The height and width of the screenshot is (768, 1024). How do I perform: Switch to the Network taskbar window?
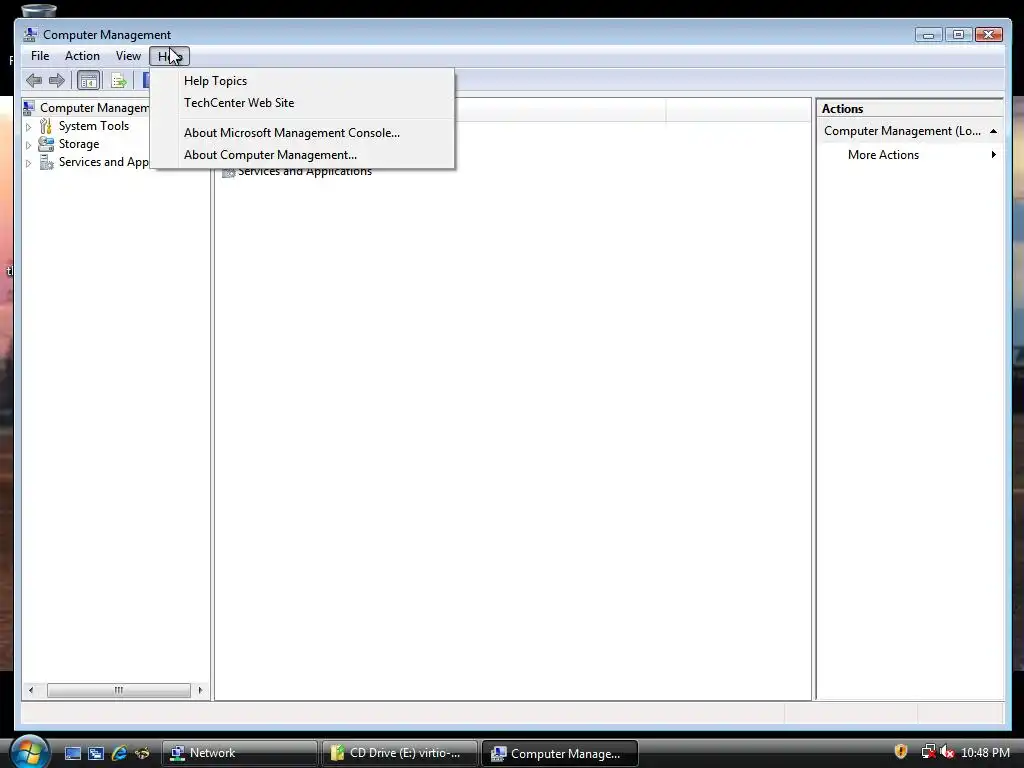(239, 753)
